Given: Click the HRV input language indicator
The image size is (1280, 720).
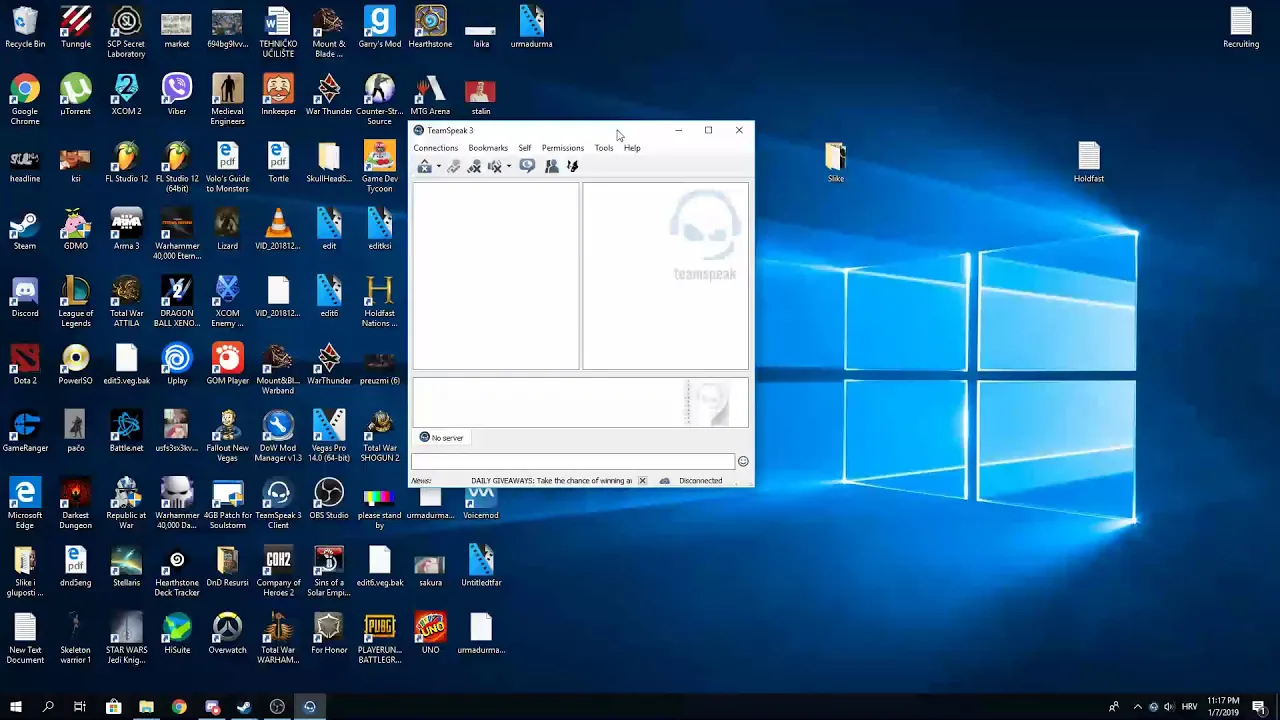Looking at the screenshot, I should (1189, 707).
